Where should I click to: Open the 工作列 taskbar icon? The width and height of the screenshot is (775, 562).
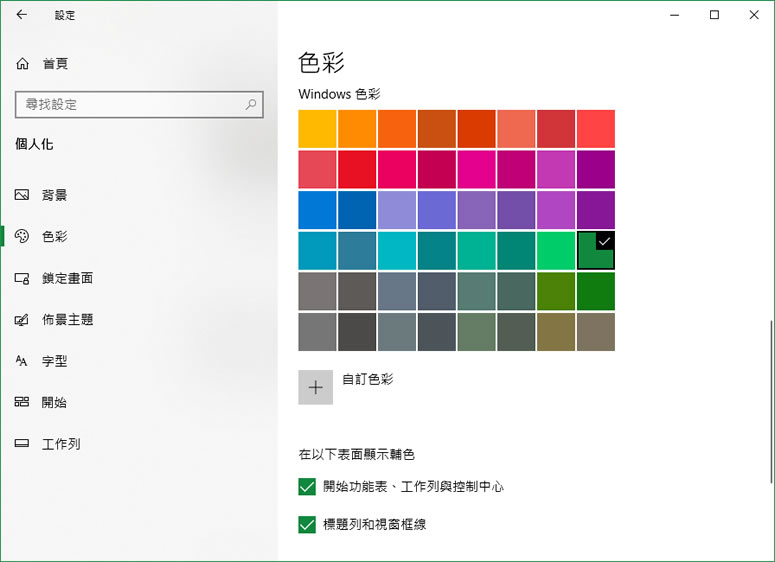click(22, 444)
